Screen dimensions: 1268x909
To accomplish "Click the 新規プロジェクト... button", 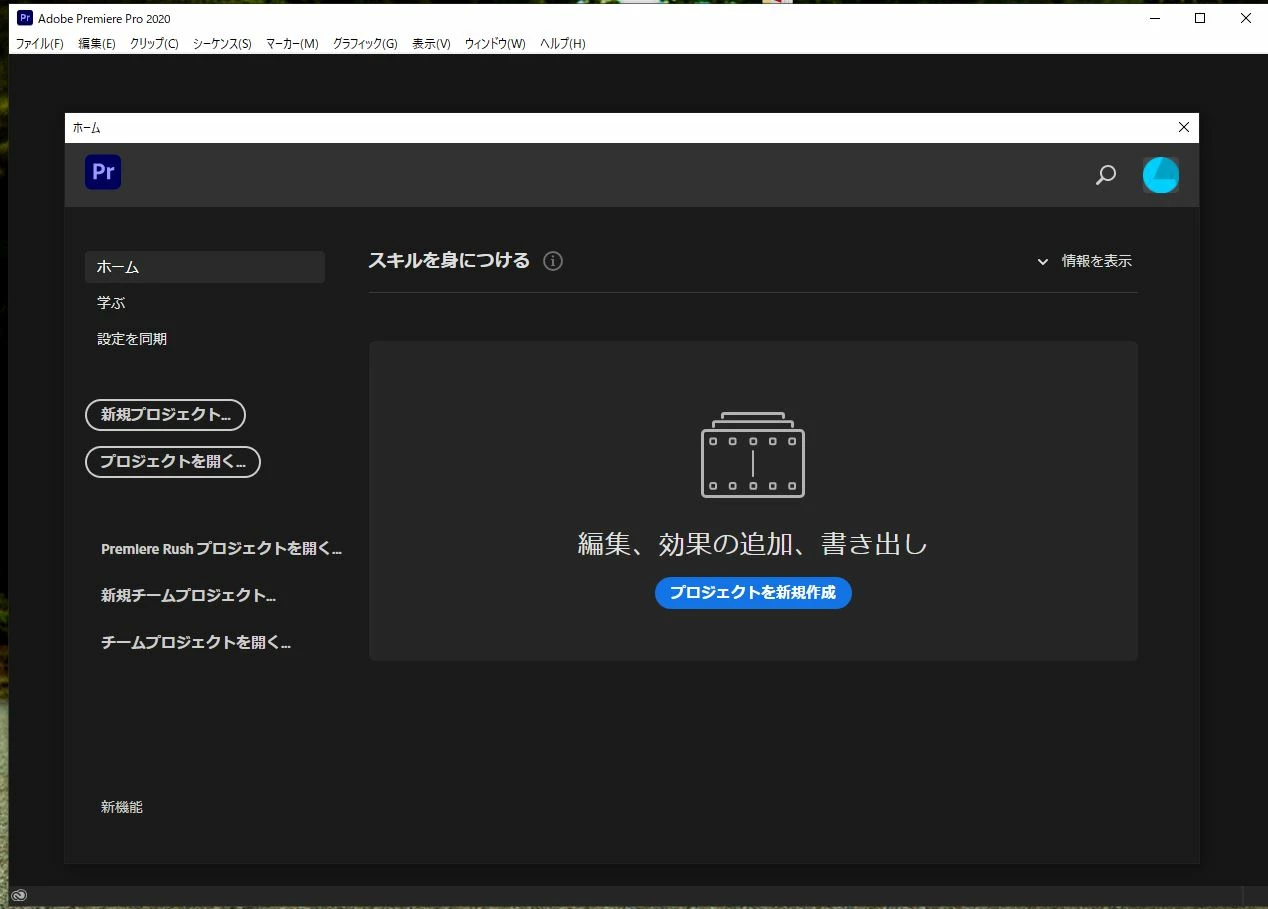I will (166, 415).
